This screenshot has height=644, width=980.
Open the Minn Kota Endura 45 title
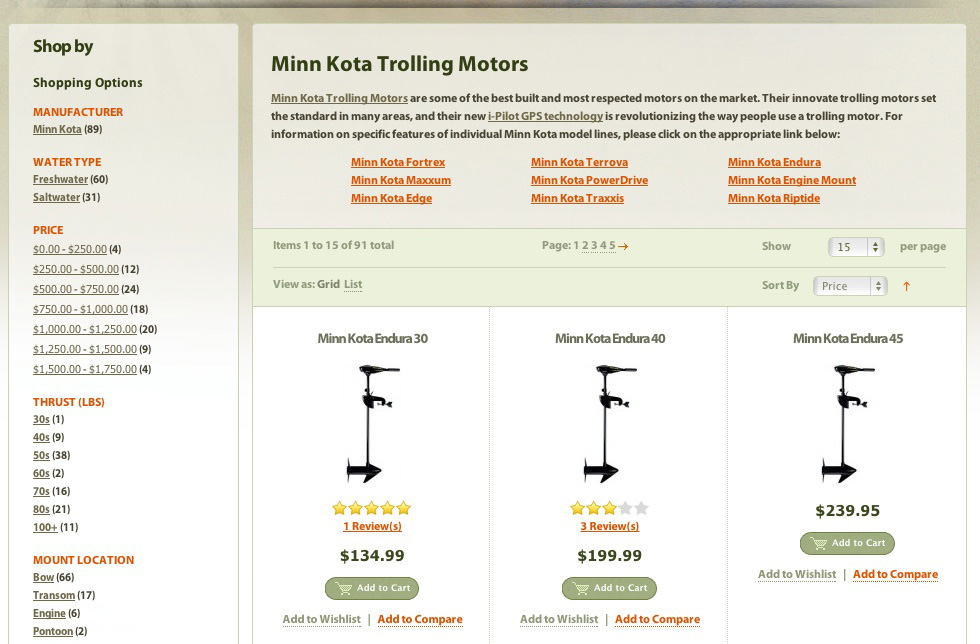click(848, 338)
